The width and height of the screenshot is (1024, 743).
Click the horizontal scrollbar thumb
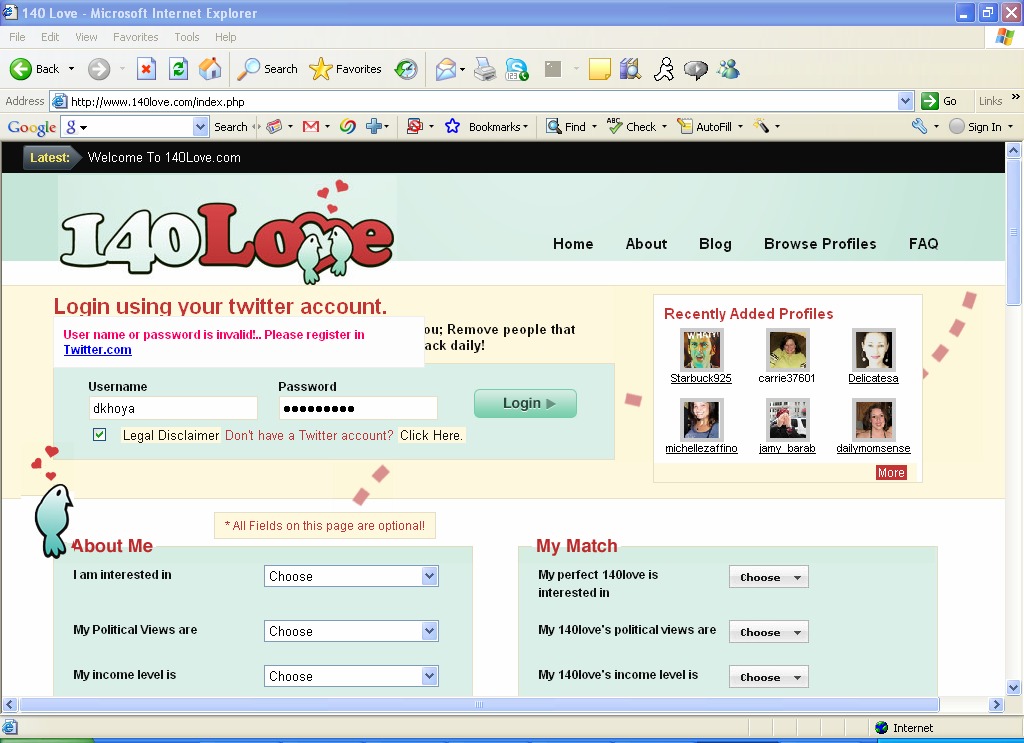click(479, 704)
